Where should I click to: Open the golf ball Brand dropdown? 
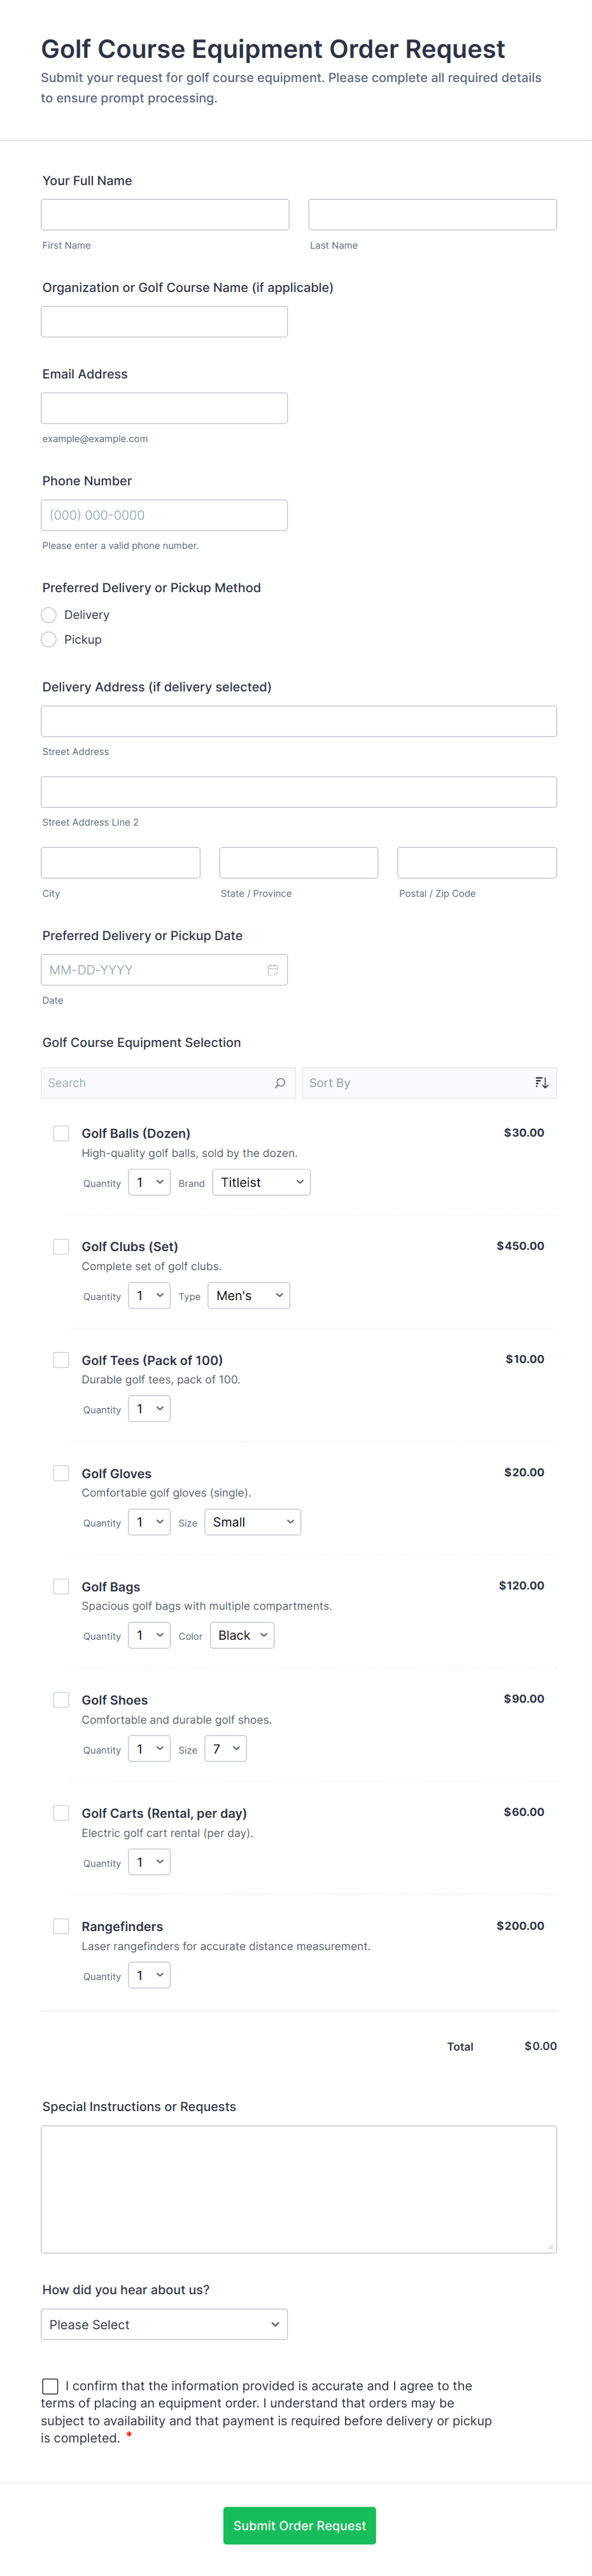pos(261,1182)
